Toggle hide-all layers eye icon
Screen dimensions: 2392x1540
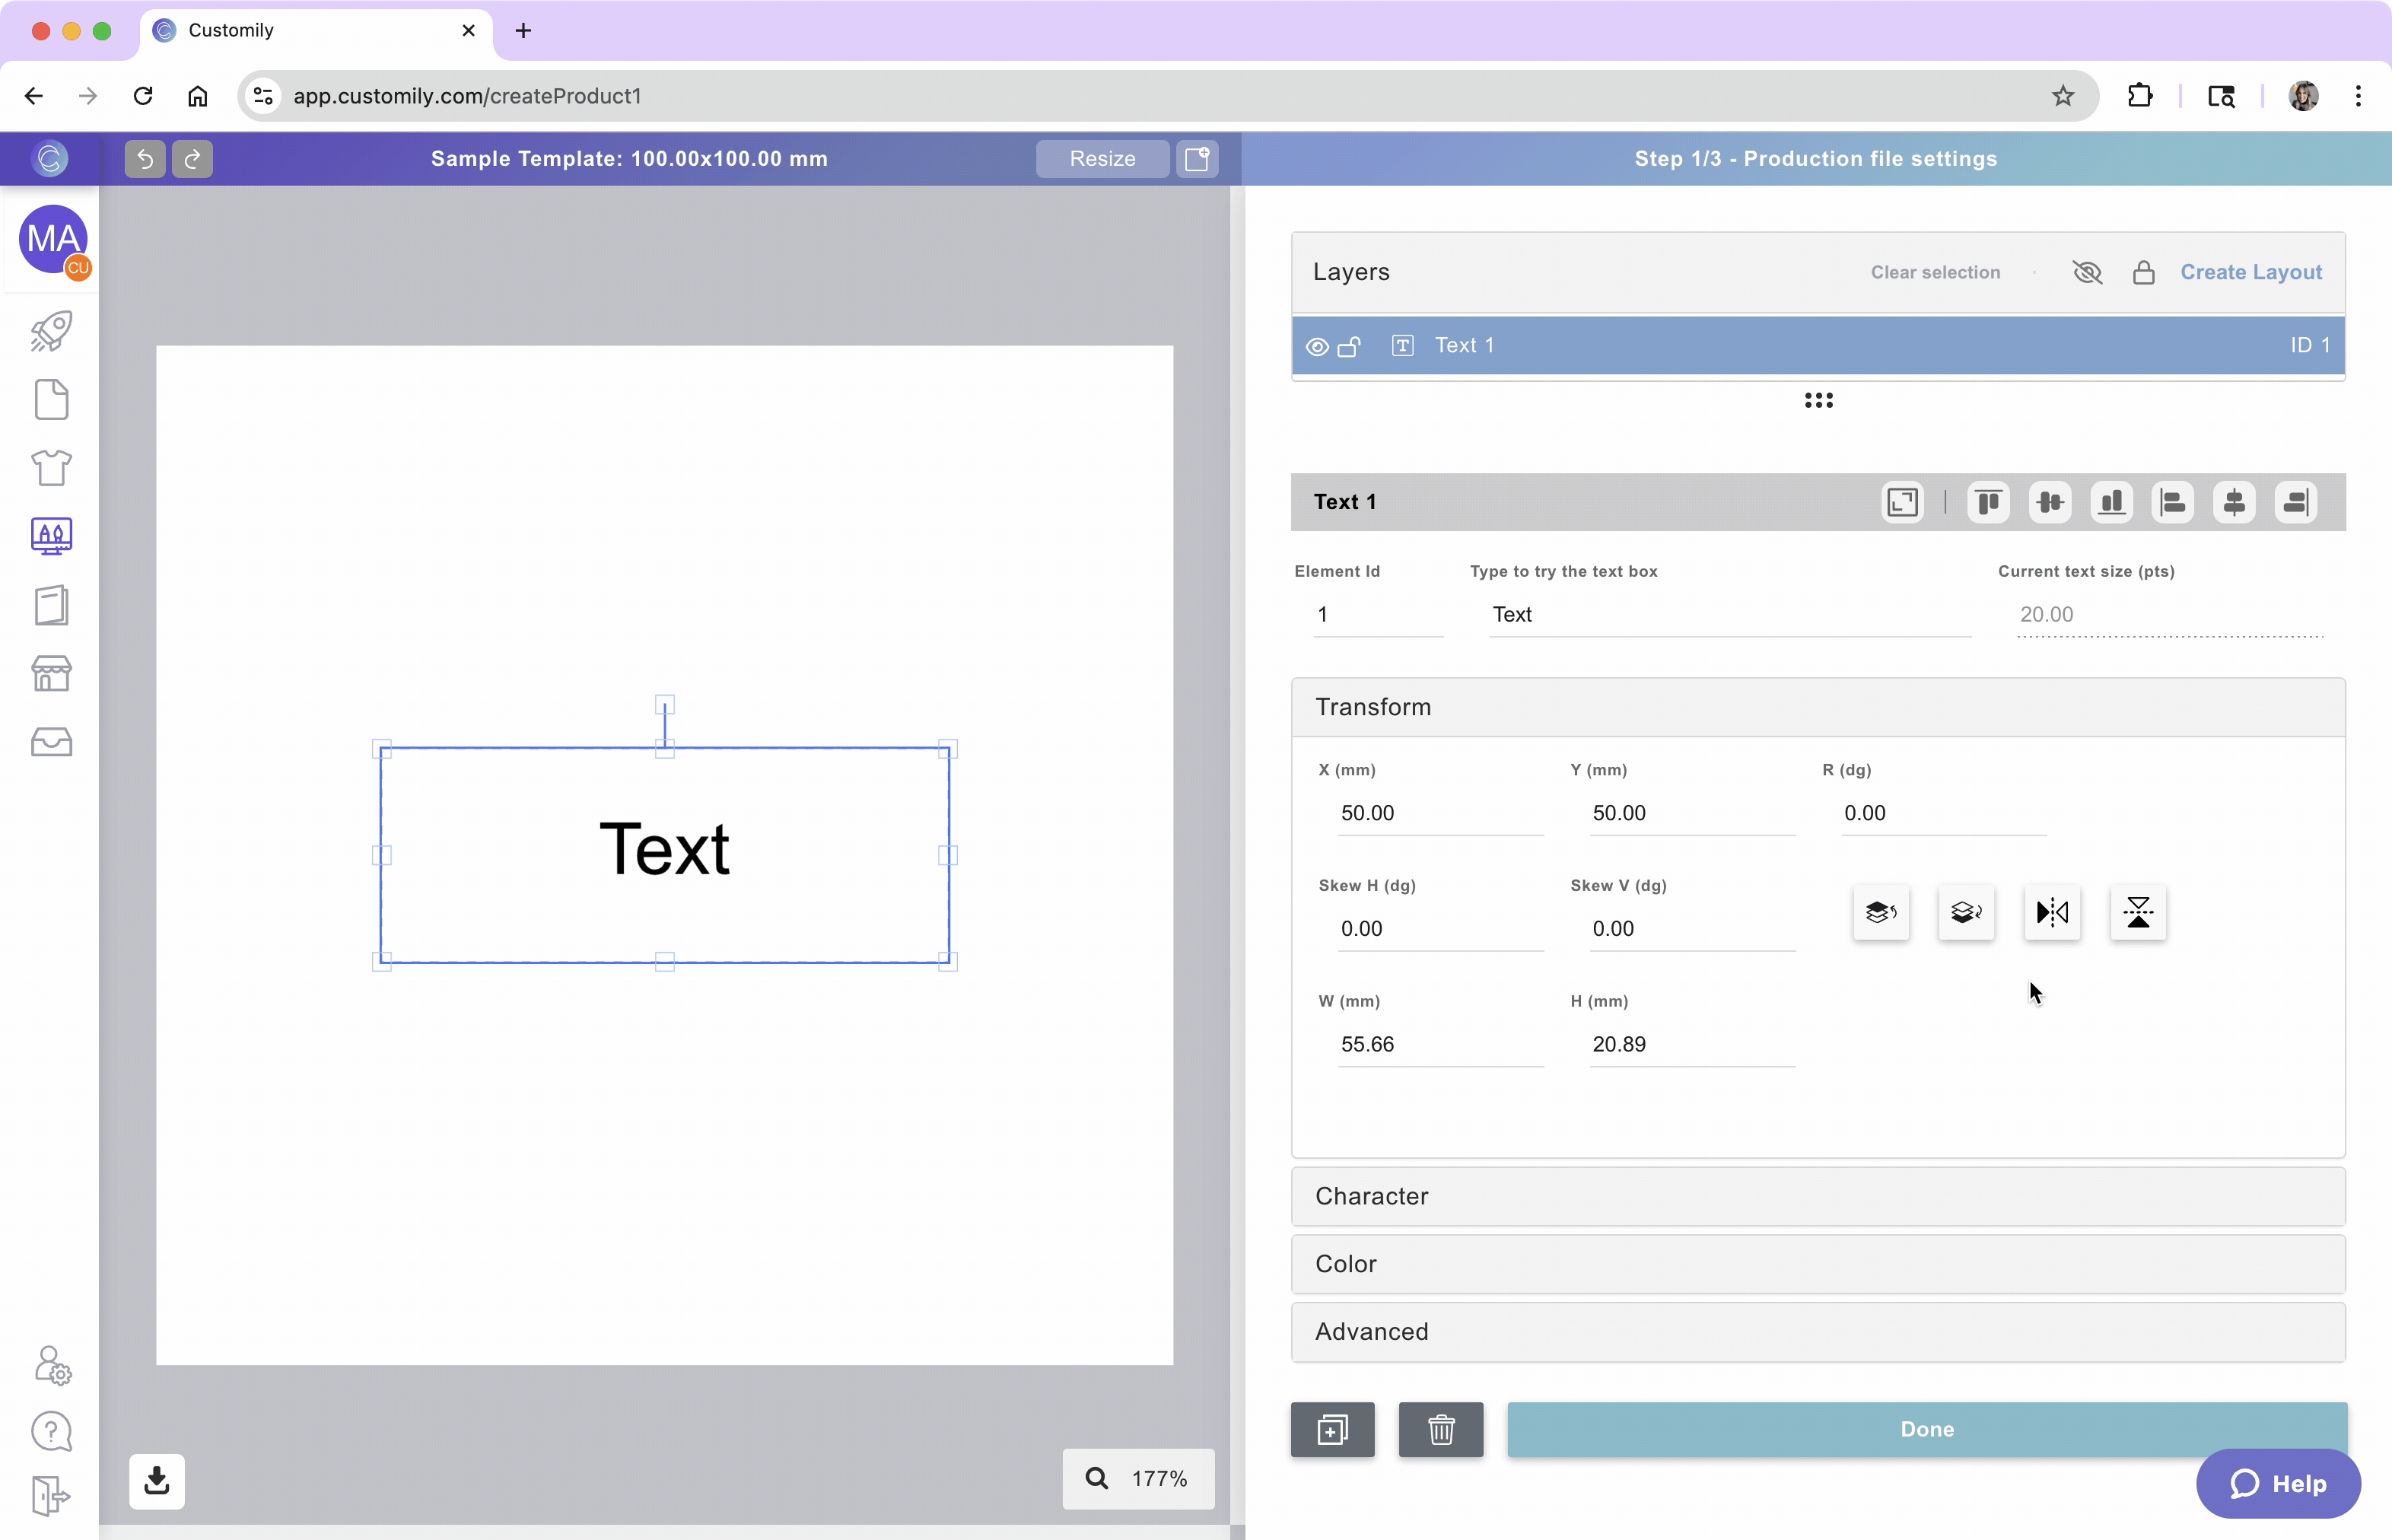[2087, 272]
